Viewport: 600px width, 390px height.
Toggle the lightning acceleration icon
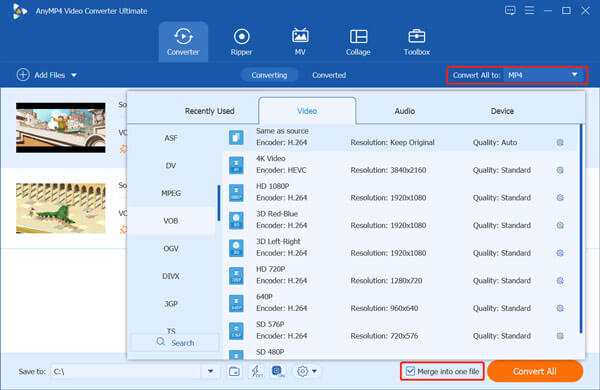point(256,371)
